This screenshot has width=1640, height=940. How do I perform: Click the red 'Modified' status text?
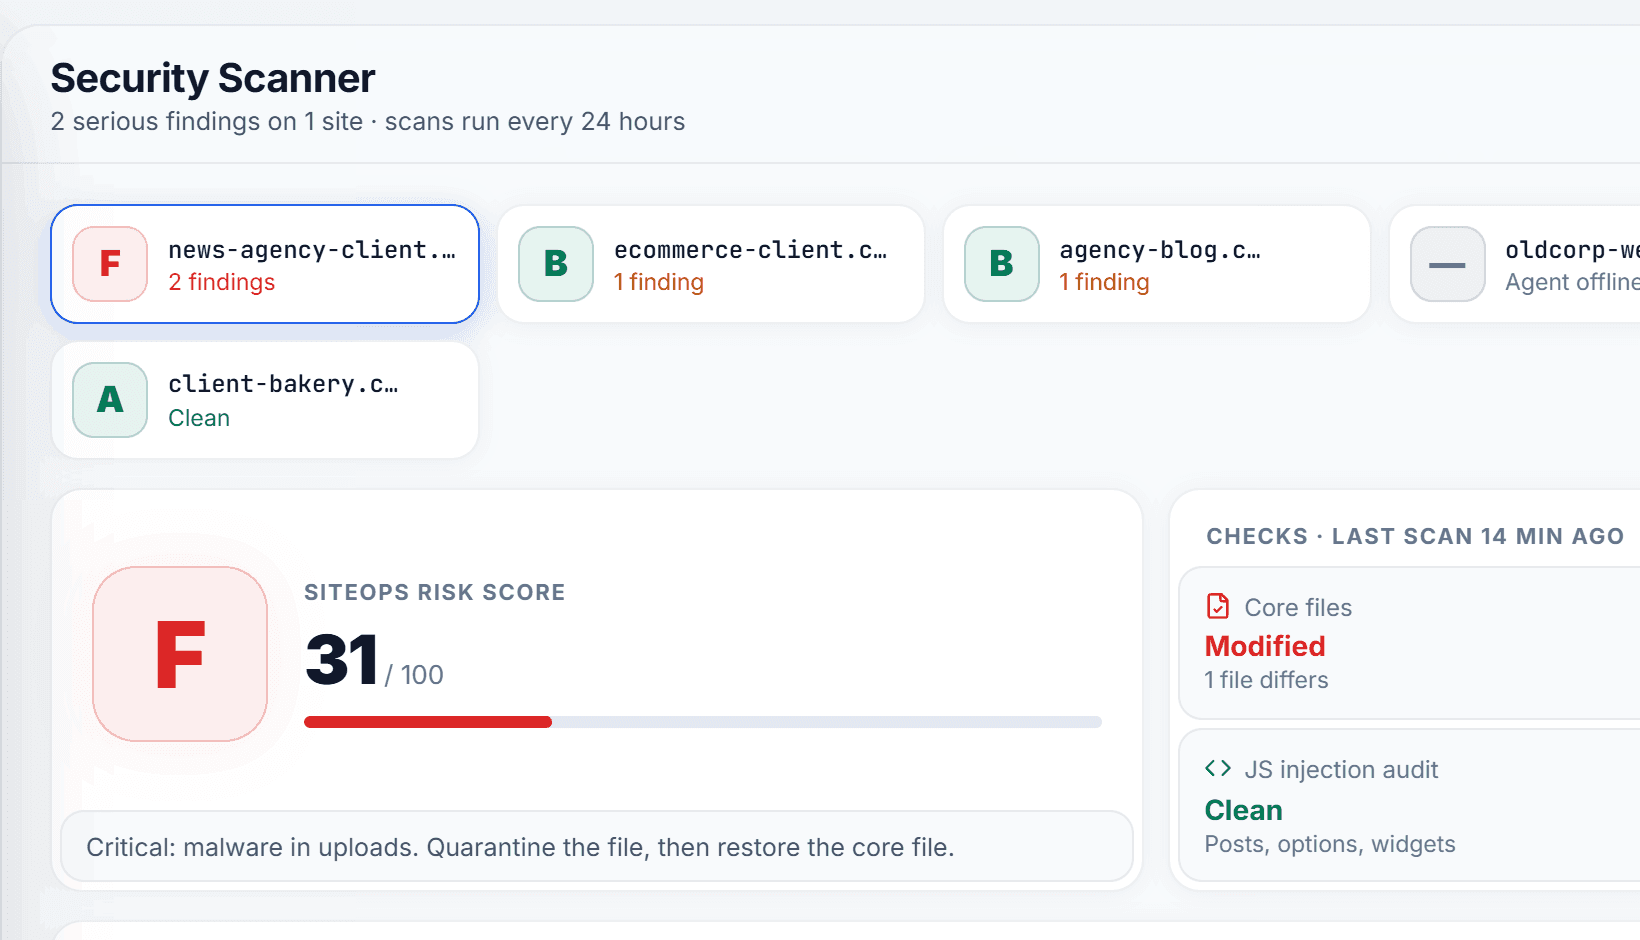tap(1265, 646)
